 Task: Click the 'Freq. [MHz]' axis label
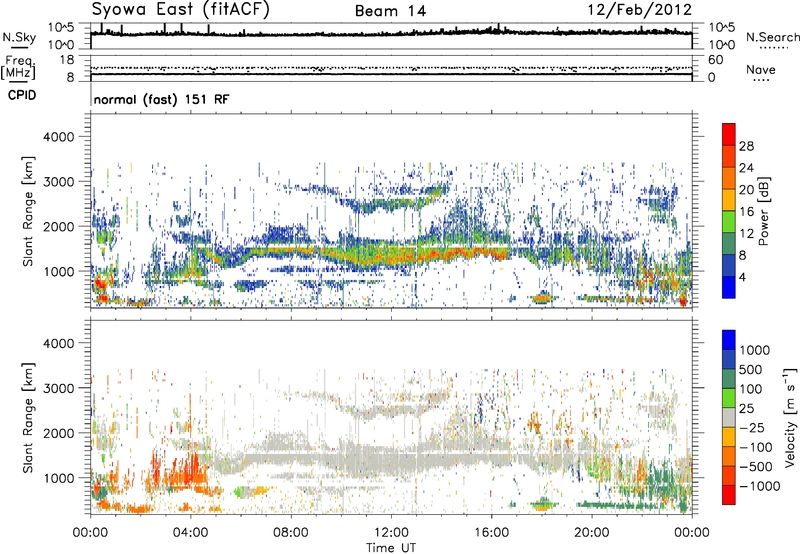(x=19, y=67)
